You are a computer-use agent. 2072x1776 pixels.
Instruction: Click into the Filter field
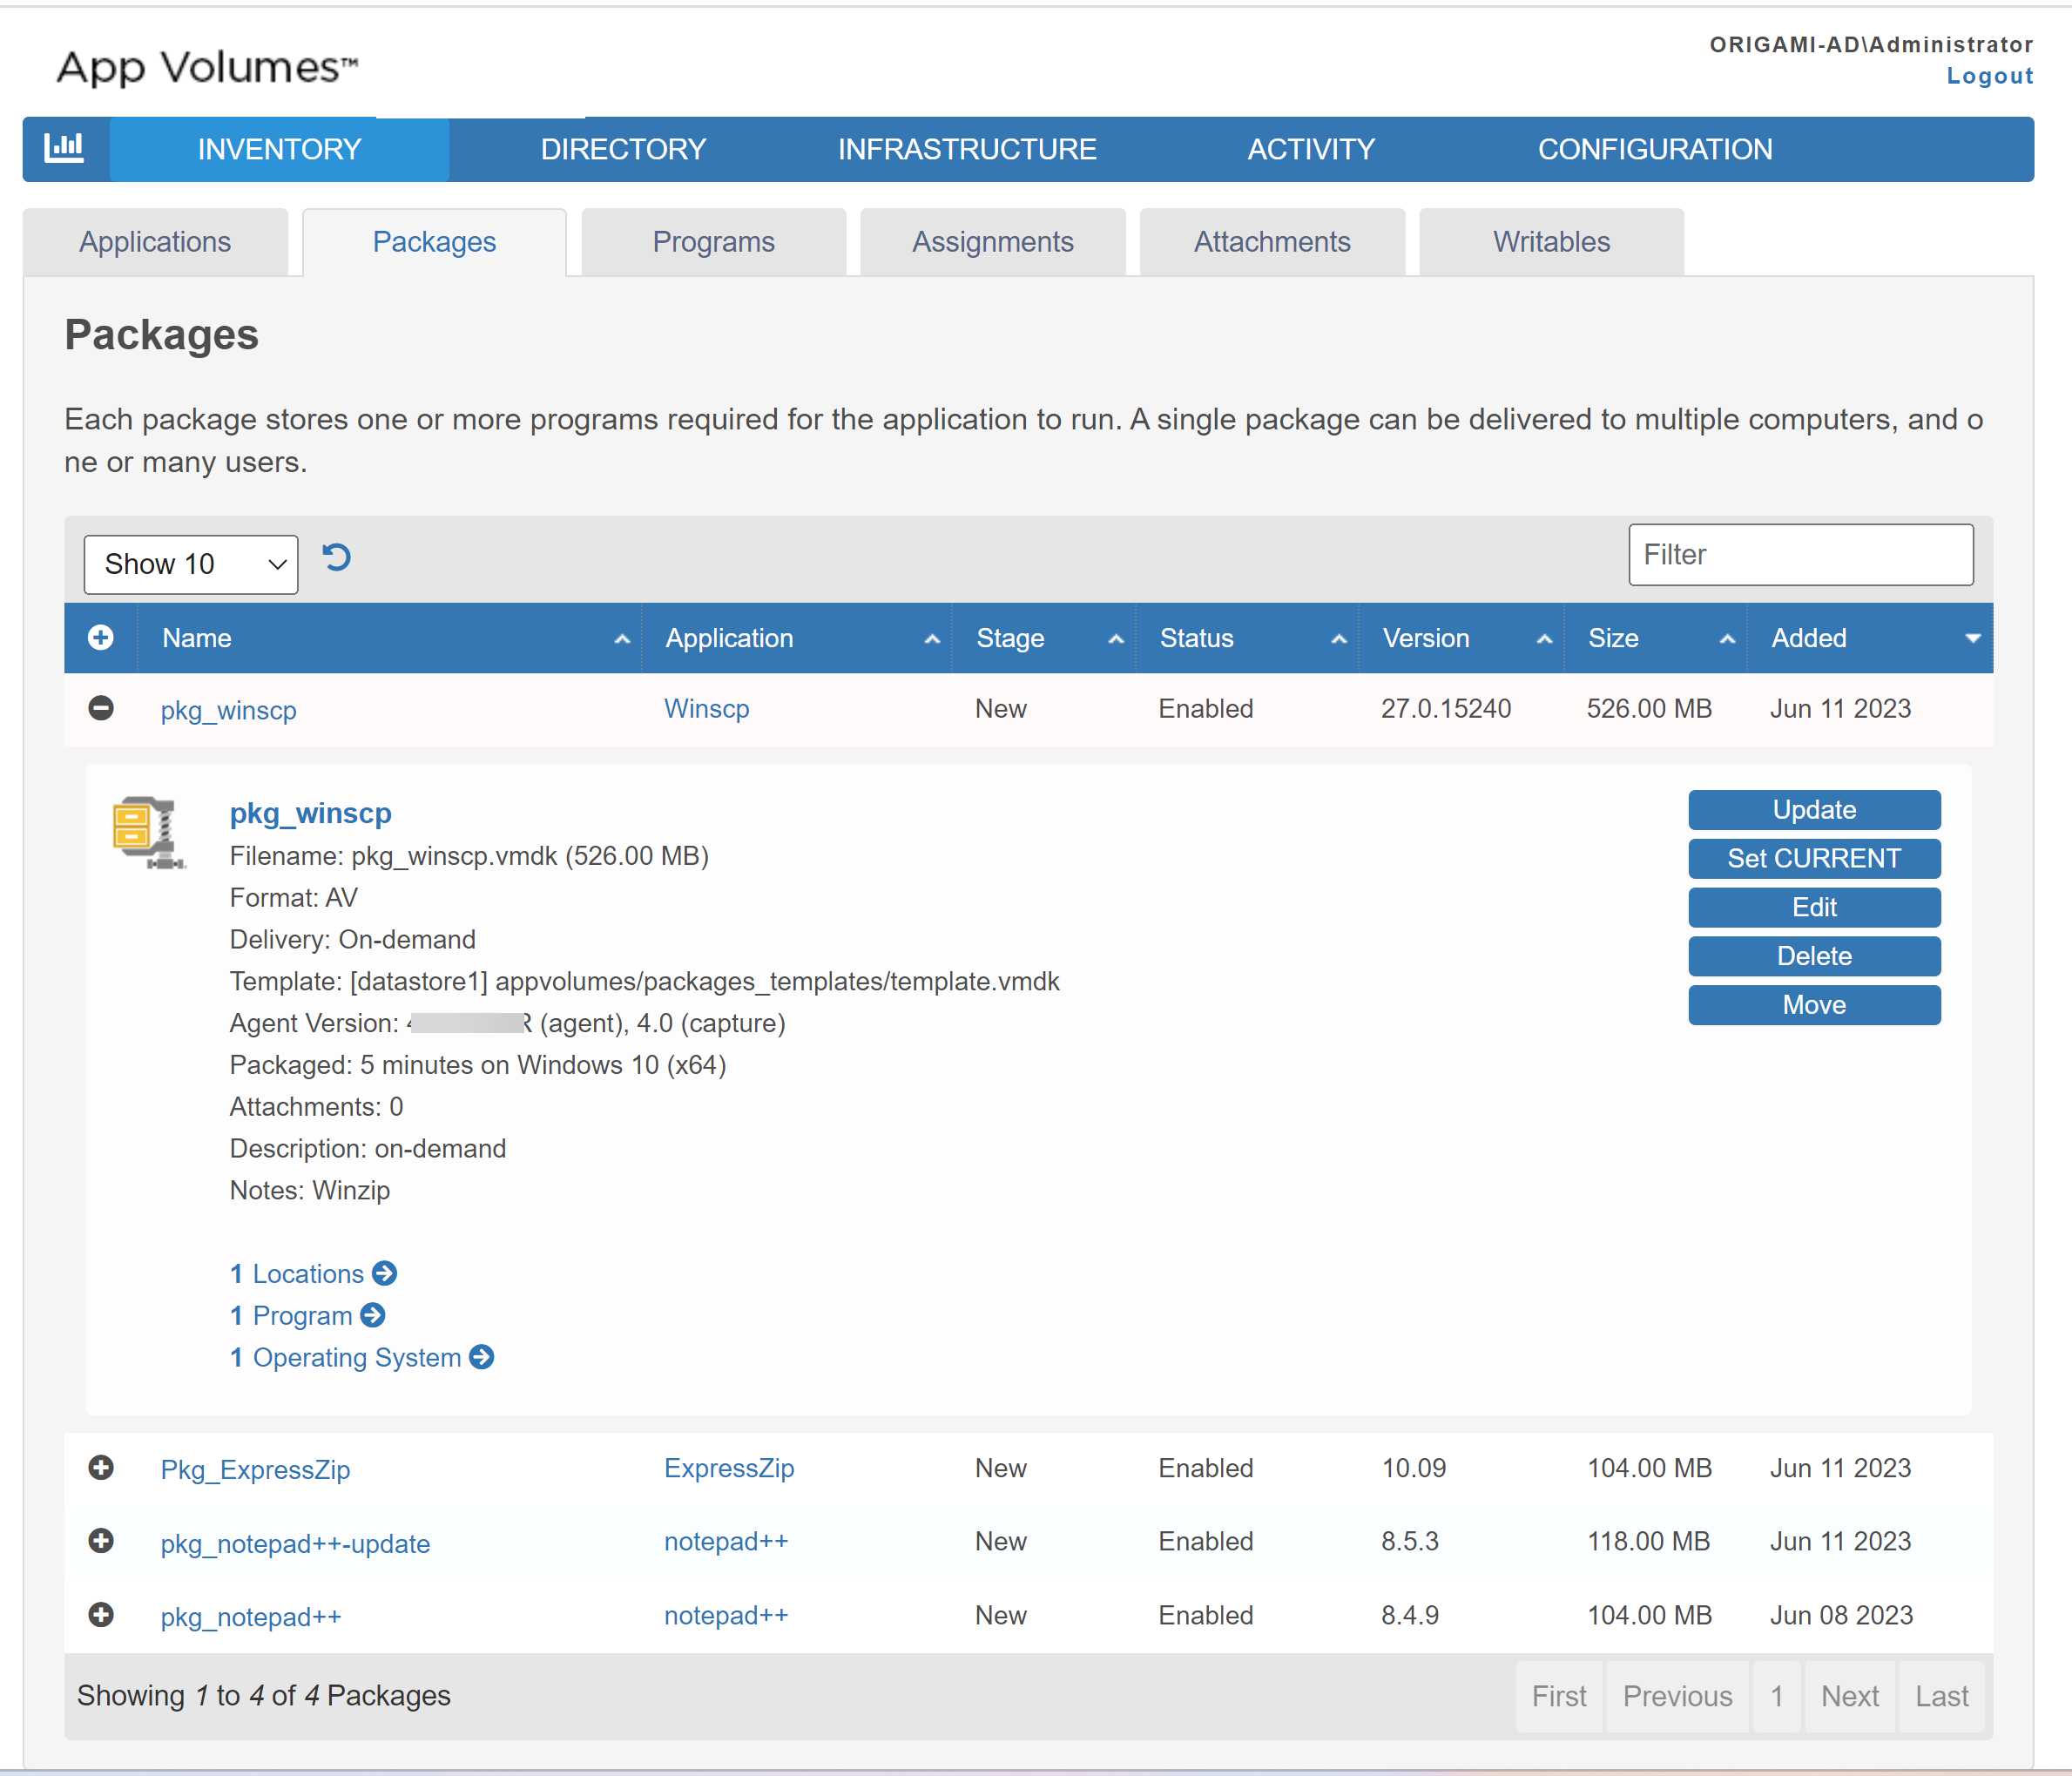coord(1800,555)
